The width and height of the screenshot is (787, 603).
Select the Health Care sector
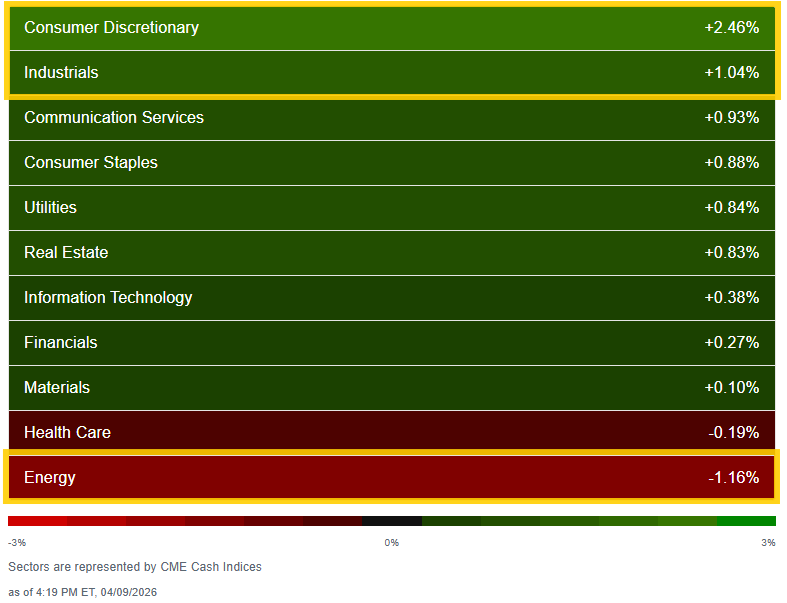[392, 433]
